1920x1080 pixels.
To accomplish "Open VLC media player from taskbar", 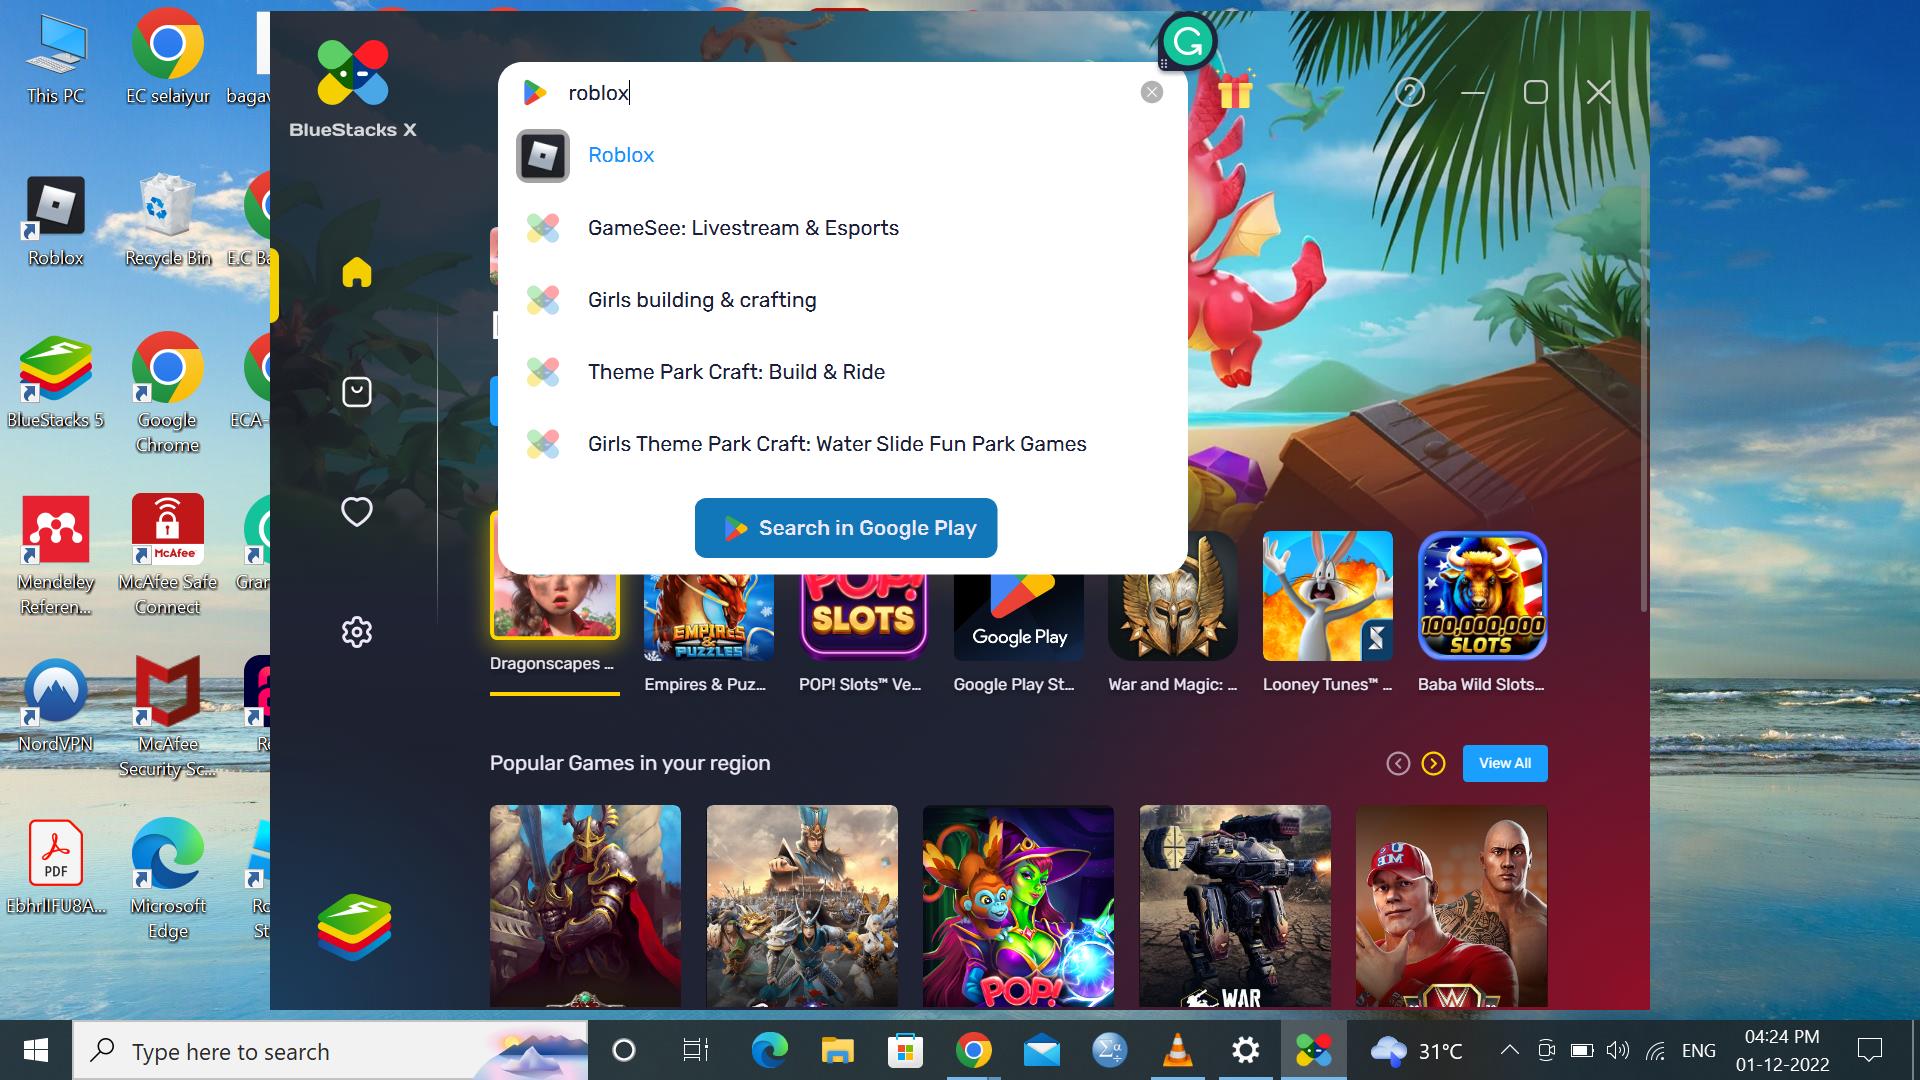I will pos(1178,1051).
